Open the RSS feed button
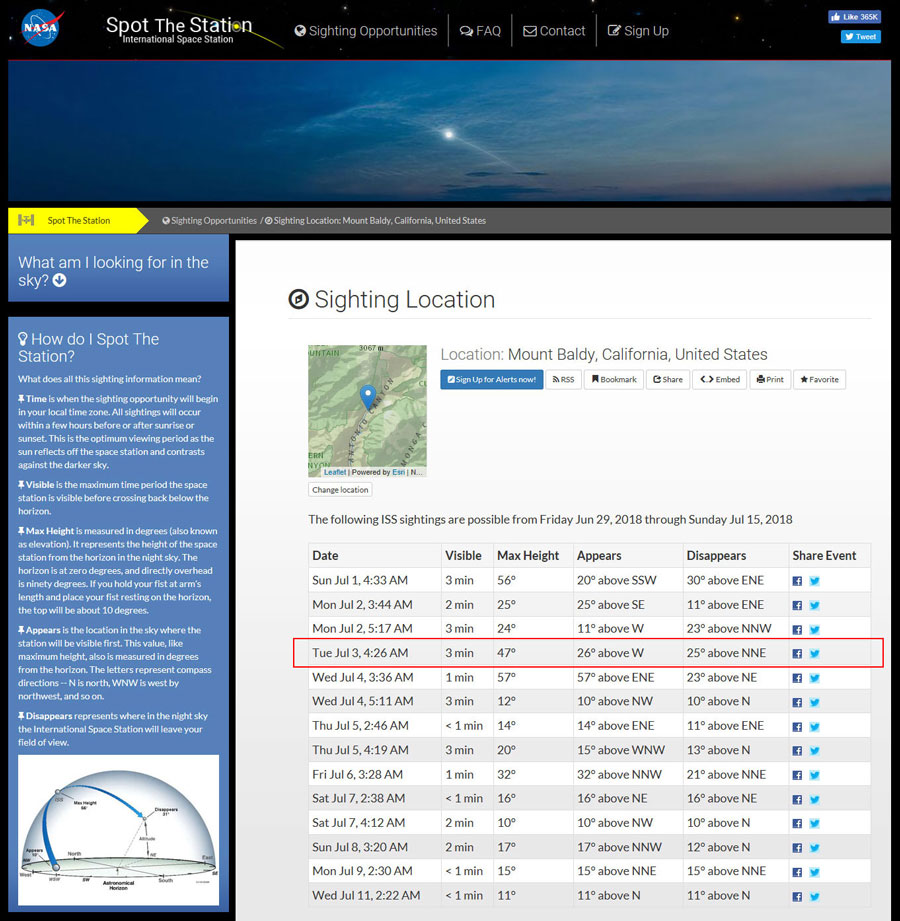This screenshot has height=921, width=900. 561,380
